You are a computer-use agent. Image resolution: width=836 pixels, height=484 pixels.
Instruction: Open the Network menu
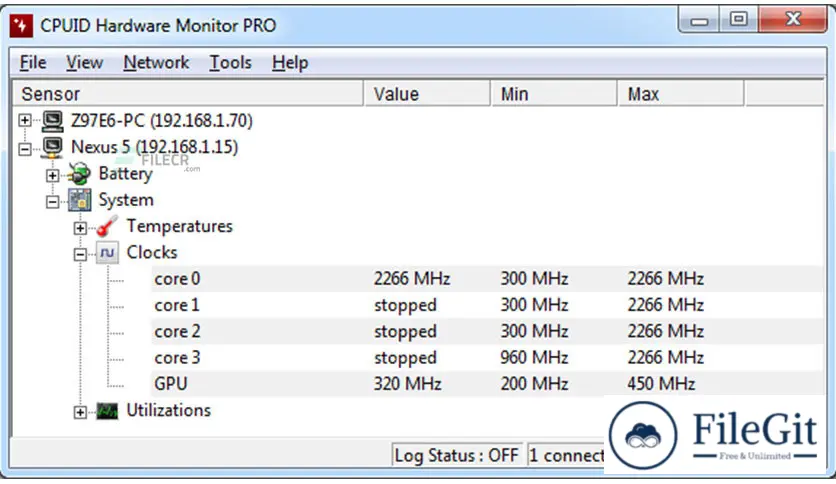pyautogui.click(x=156, y=63)
